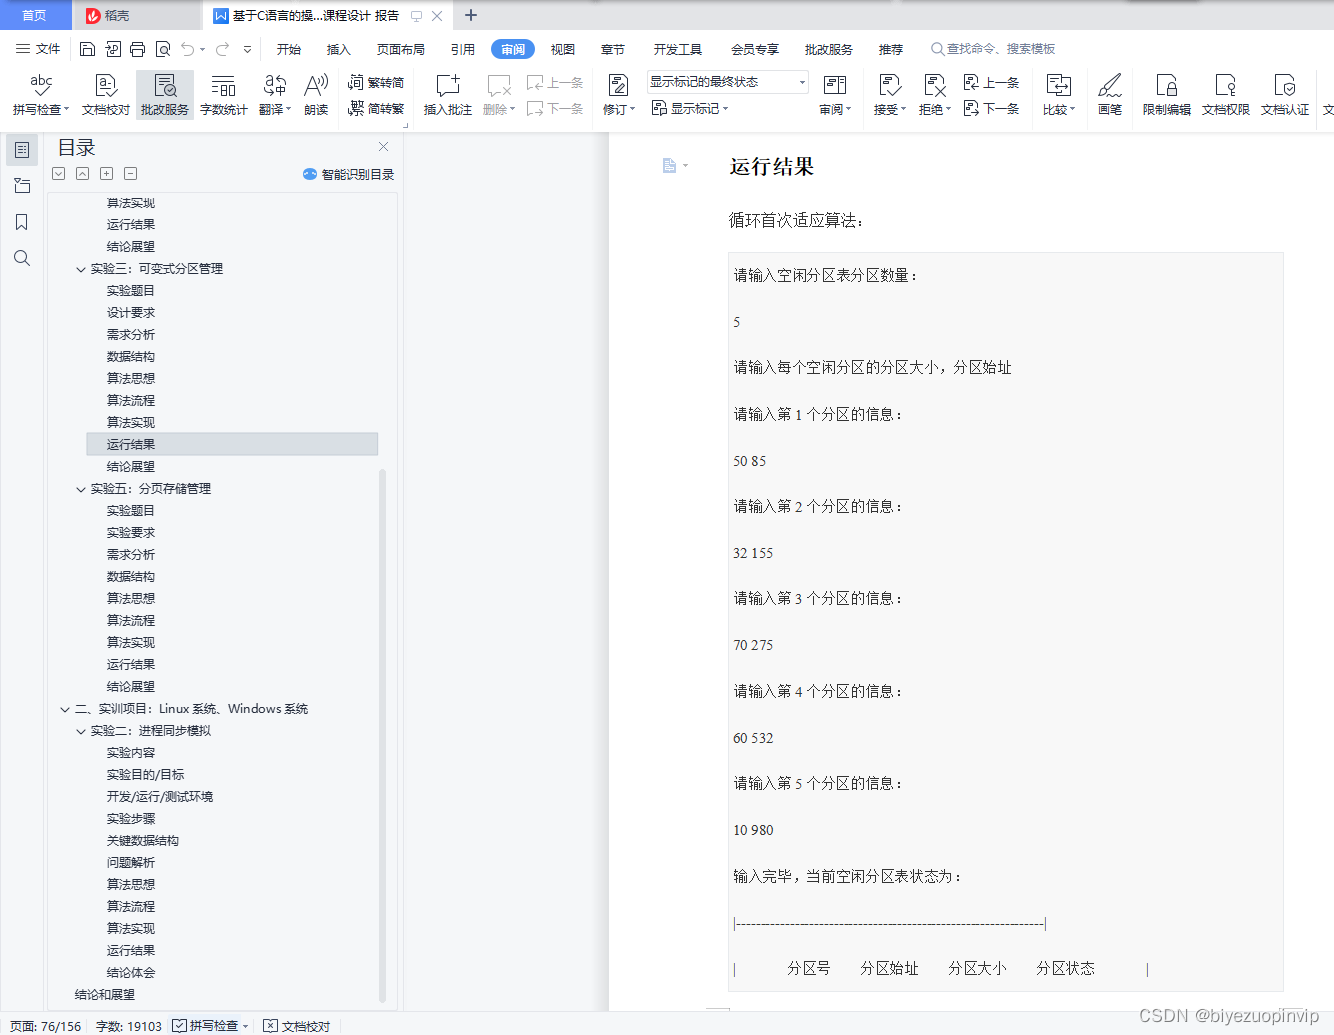Viewport: 1334px width, 1035px height.
Task: Open the 显示标记 dropdown
Action: coord(690,109)
